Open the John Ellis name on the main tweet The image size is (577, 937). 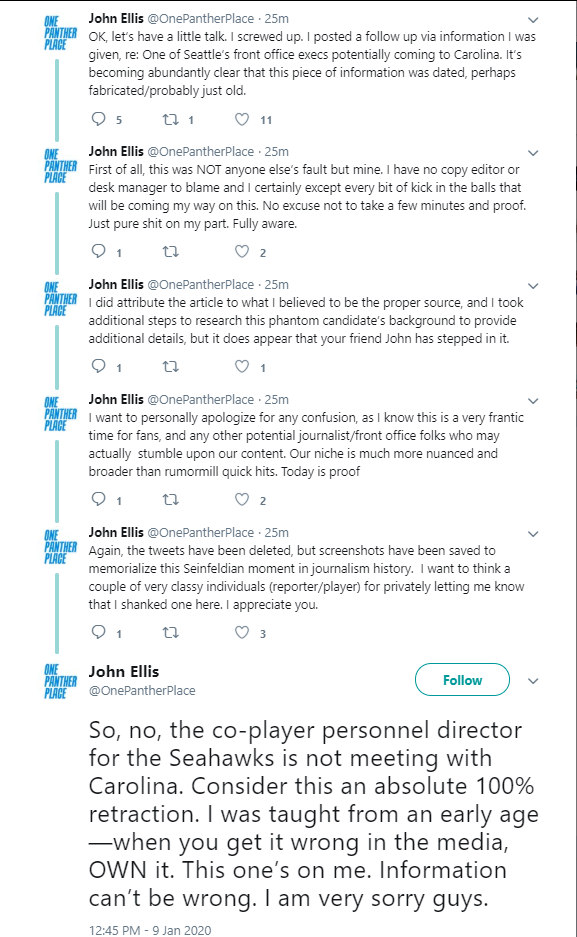click(124, 672)
